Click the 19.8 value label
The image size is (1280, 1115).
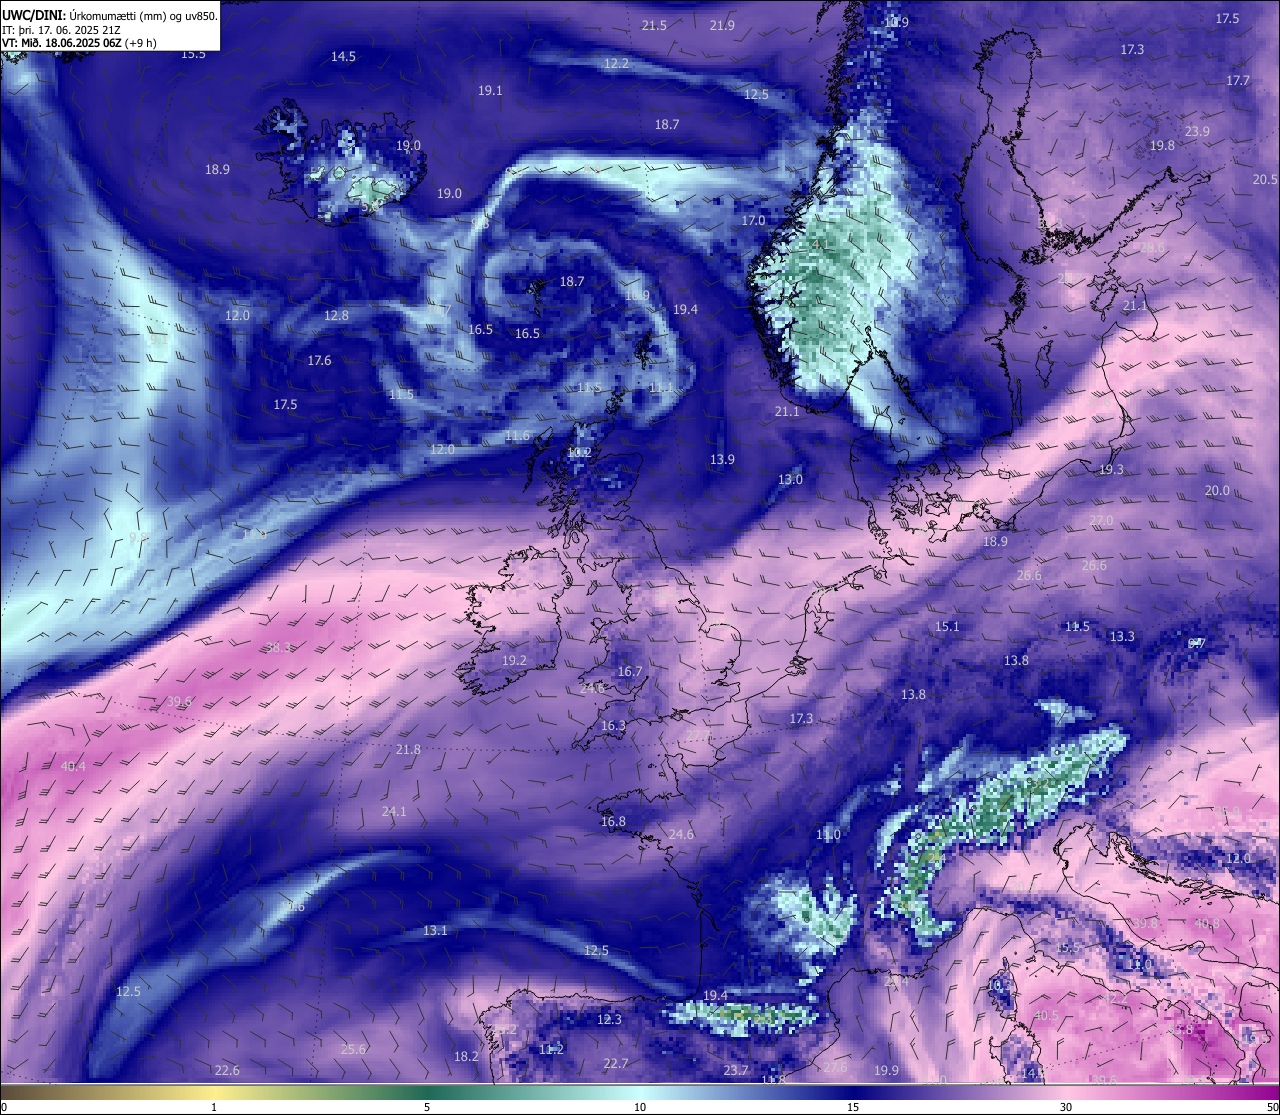[x=1162, y=145]
